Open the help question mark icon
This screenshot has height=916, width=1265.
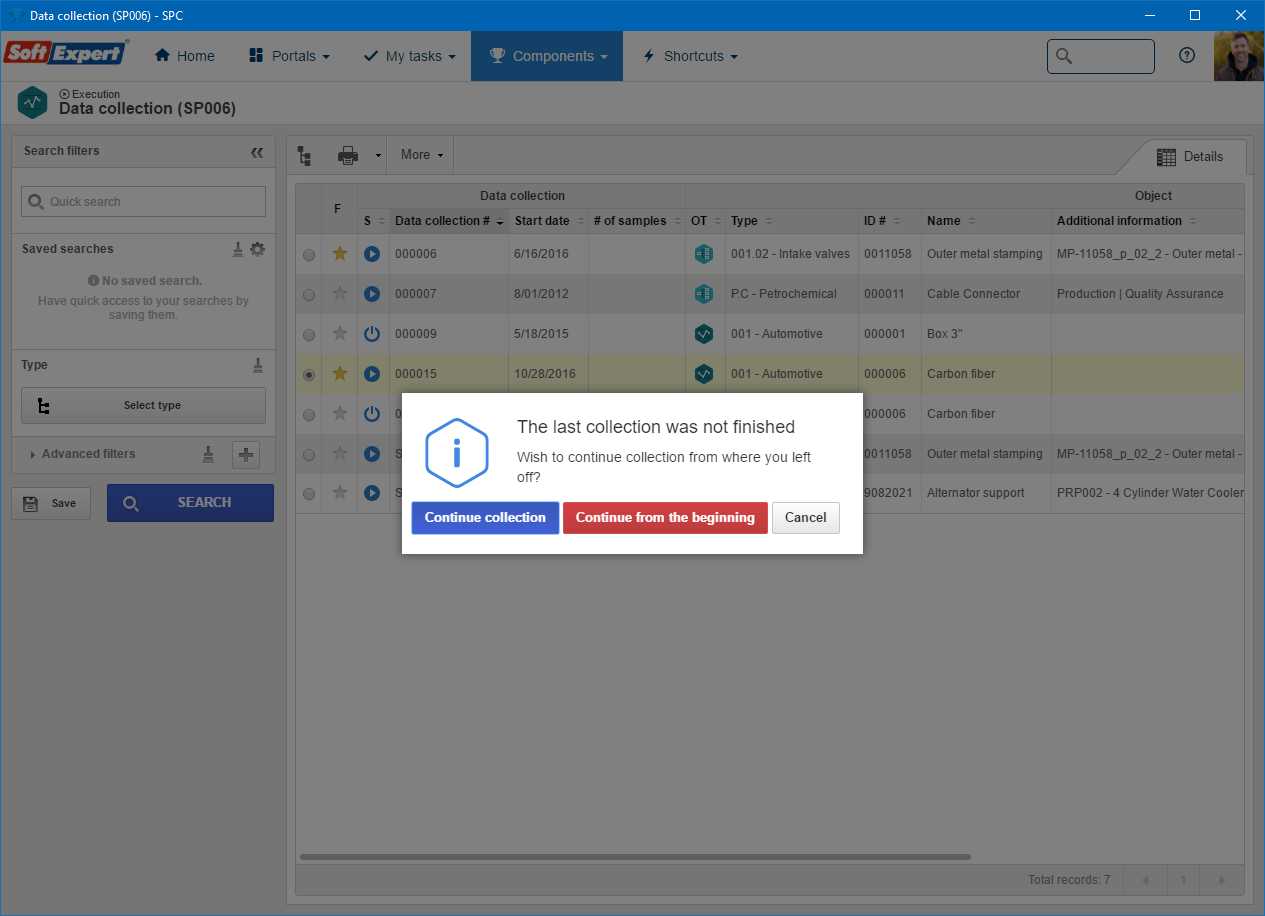point(1187,56)
